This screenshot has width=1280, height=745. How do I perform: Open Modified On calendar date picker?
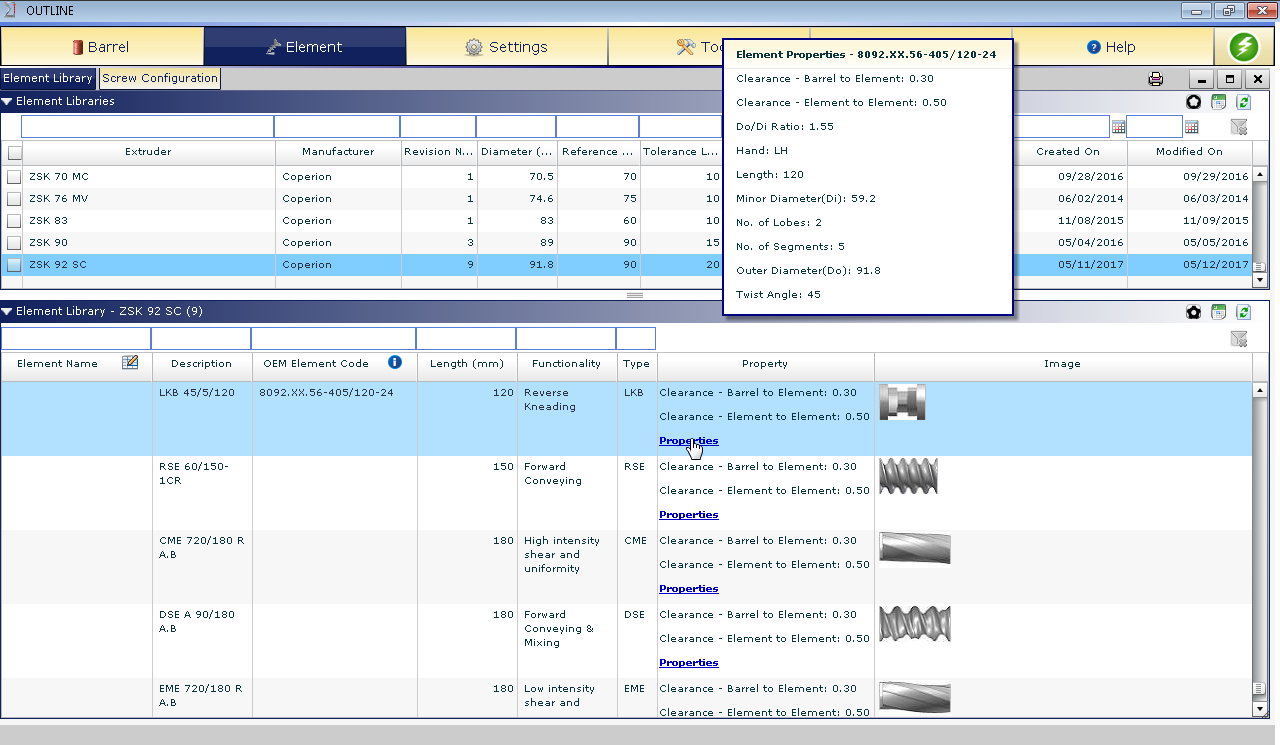tap(1191, 127)
